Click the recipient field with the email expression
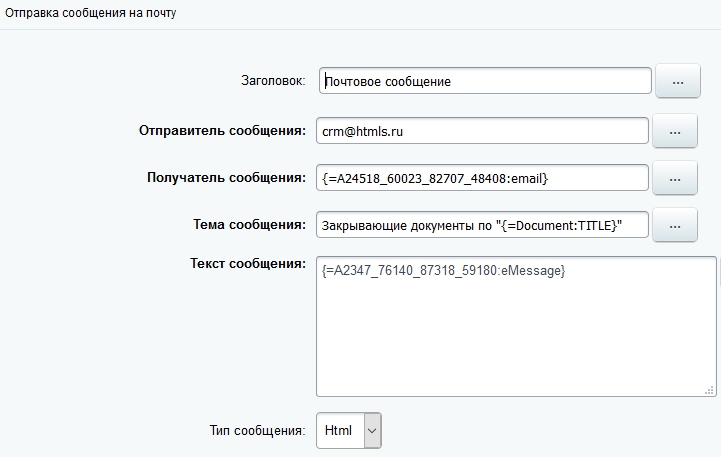 (x=484, y=178)
